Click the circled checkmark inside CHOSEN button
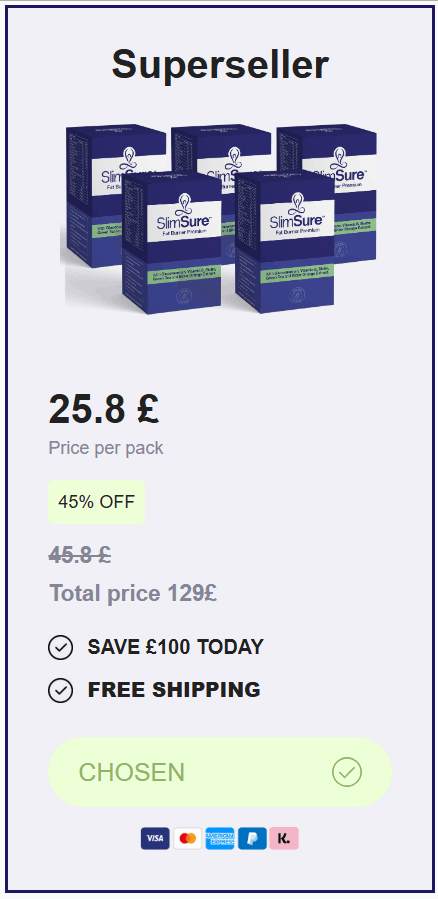This screenshot has width=438, height=899. (x=347, y=772)
